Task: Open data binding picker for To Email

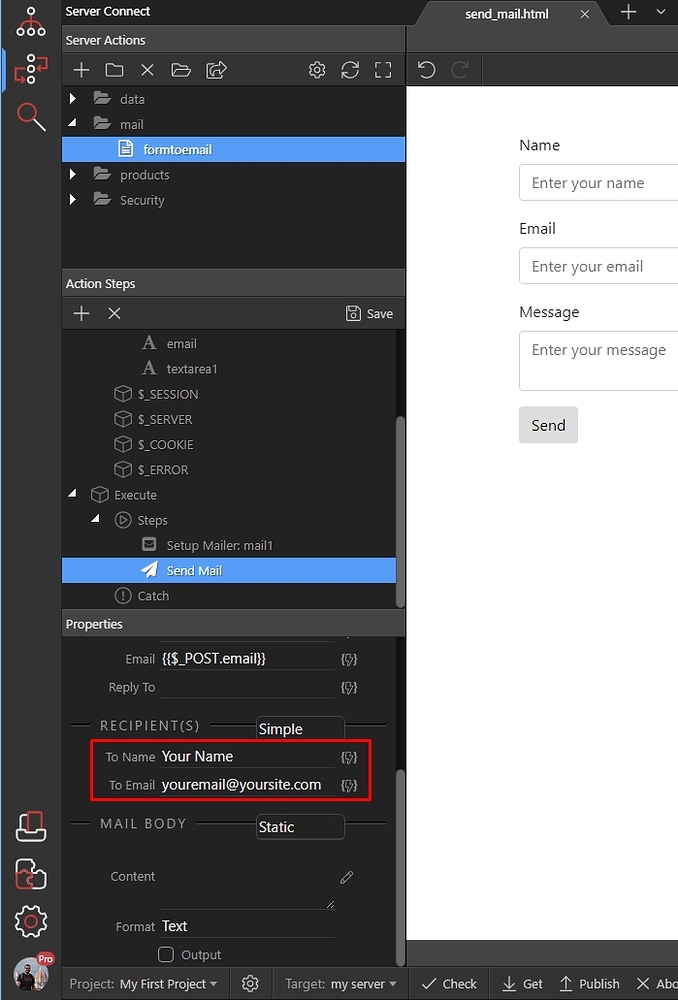Action: click(349, 785)
